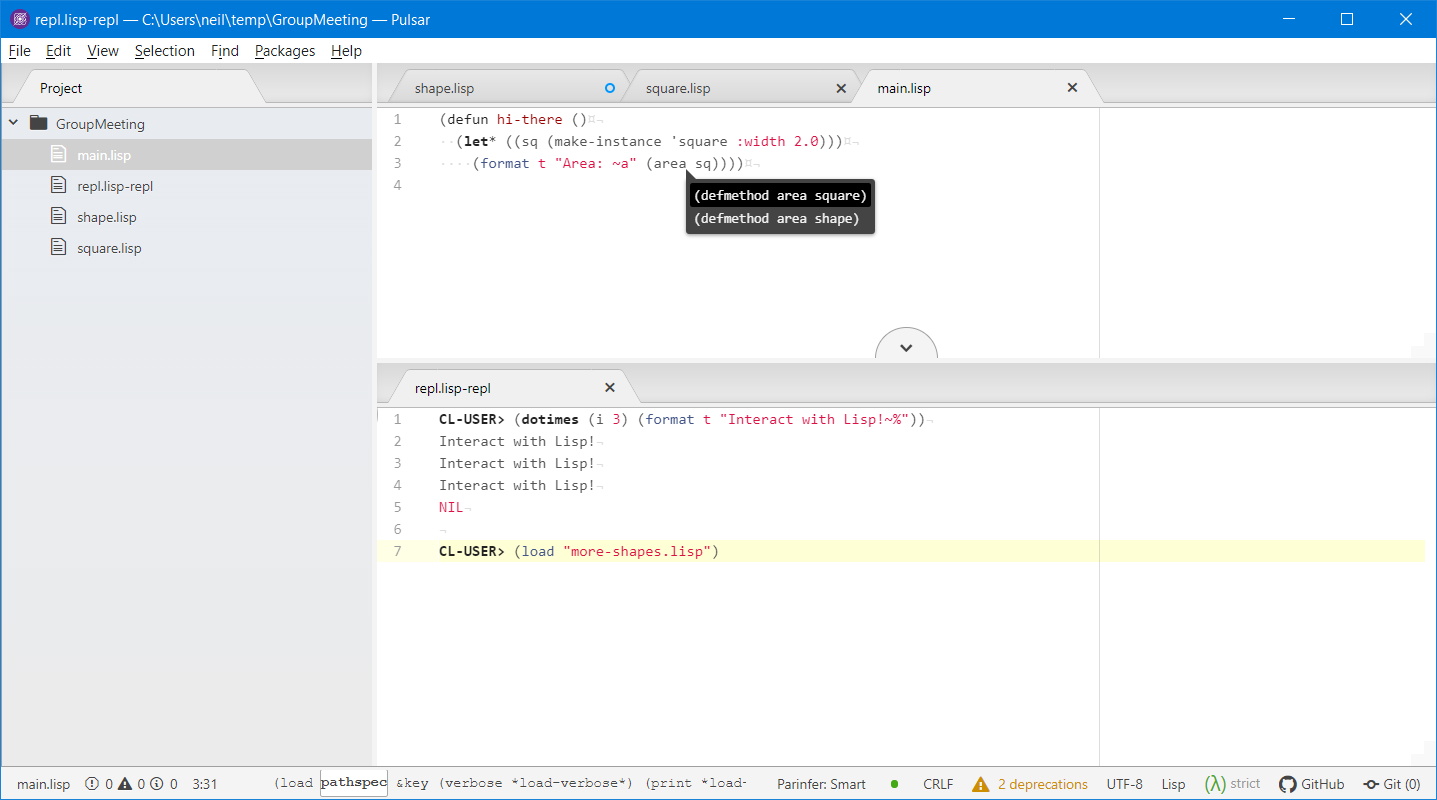Open the Selection menu
The height and width of the screenshot is (800, 1437).
coord(165,51)
